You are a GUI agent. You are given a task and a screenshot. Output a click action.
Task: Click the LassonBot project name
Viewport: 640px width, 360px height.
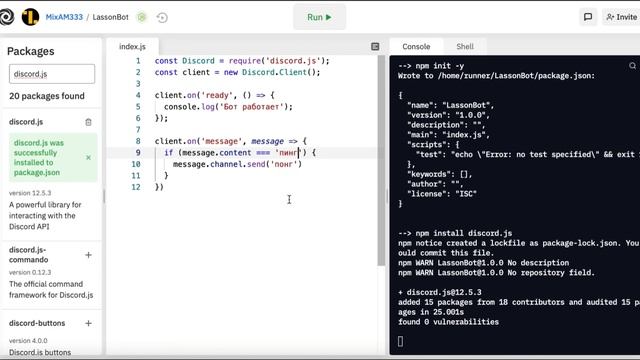(x=110, y=17)
